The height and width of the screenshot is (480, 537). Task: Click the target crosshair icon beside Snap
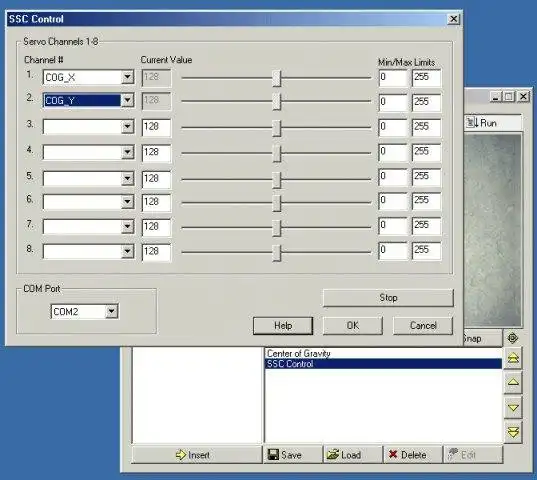click(x=512, y=339)
